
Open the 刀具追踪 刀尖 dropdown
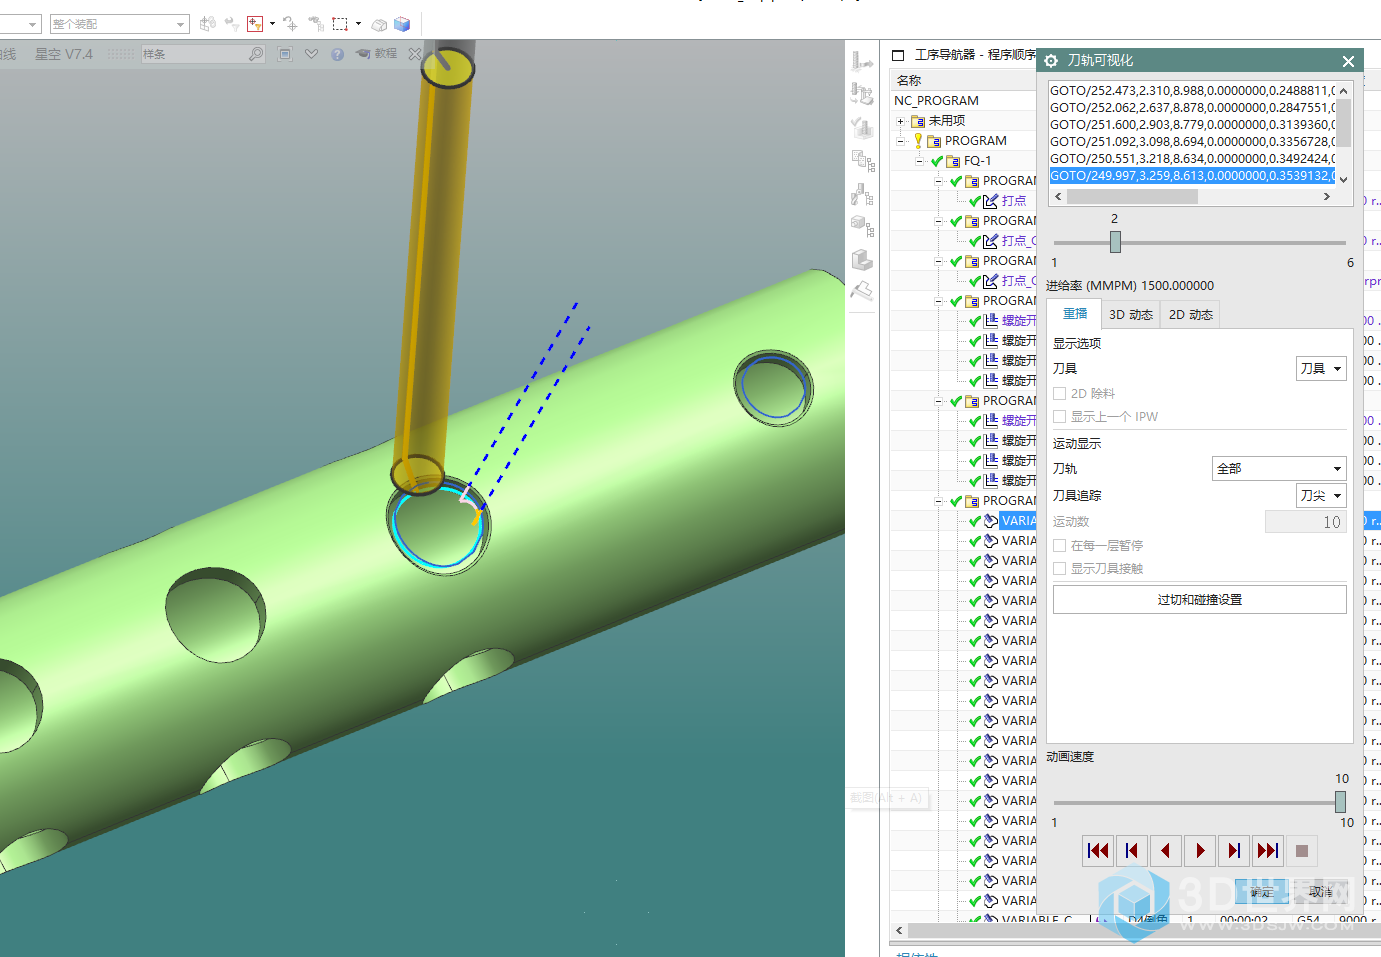coord(1321,496)
